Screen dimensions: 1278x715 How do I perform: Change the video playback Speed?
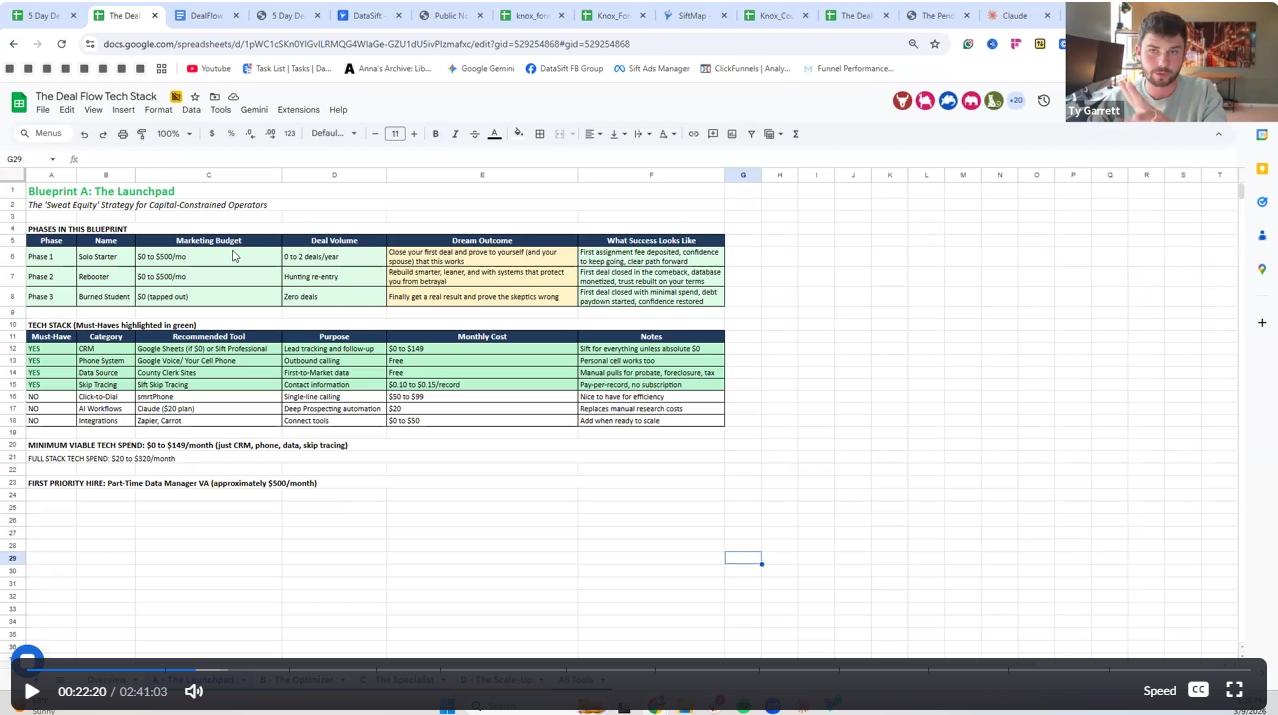click(x=1160, y=691)
